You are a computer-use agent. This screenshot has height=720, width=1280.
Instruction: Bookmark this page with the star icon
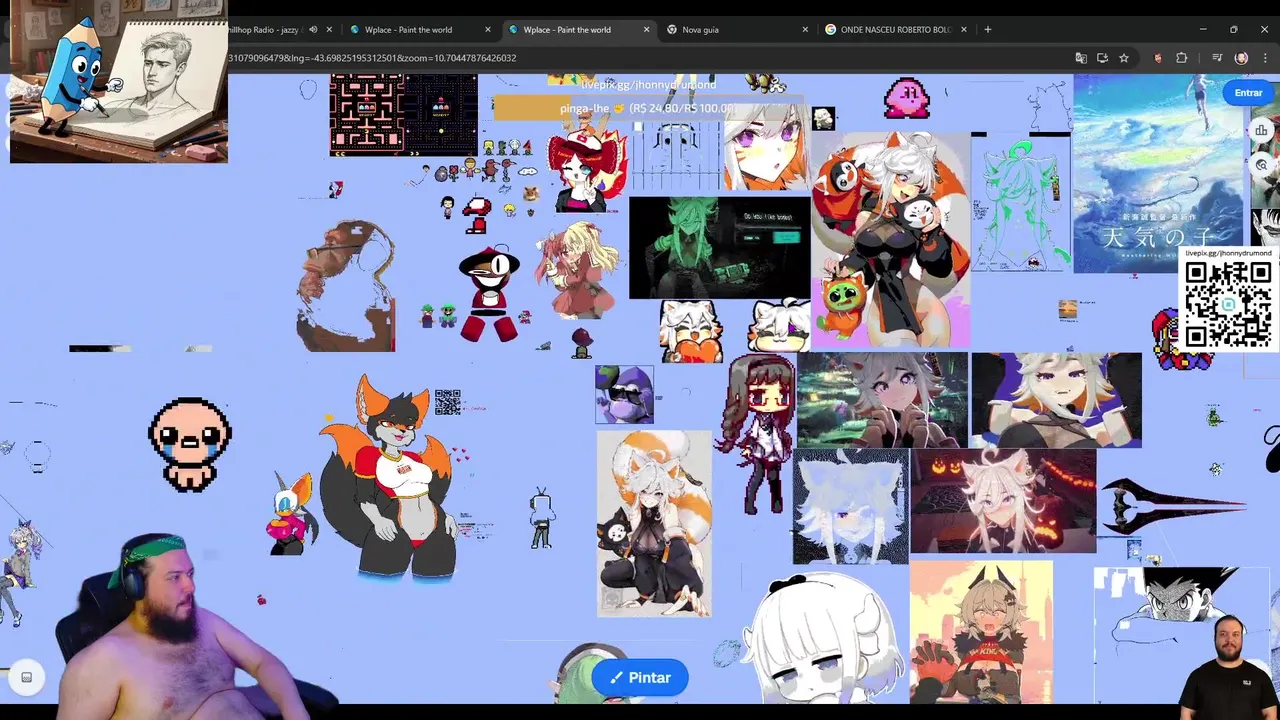click(x=1124, y=58)
